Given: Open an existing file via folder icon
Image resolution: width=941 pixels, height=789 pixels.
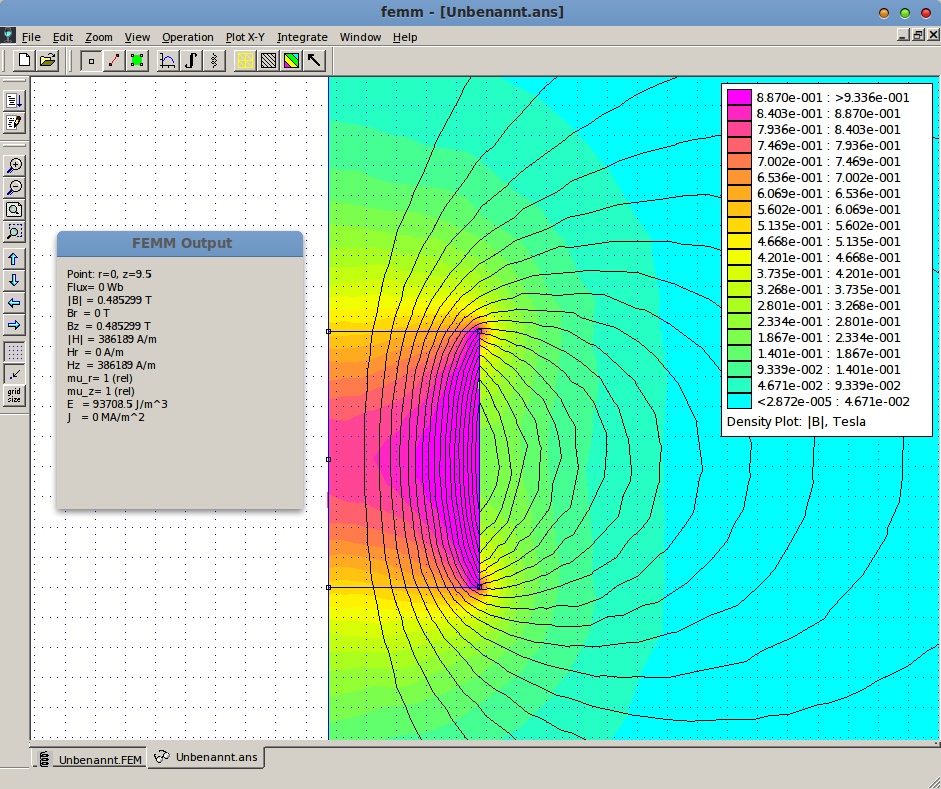Looking at the screenshot, I should 47,60.
